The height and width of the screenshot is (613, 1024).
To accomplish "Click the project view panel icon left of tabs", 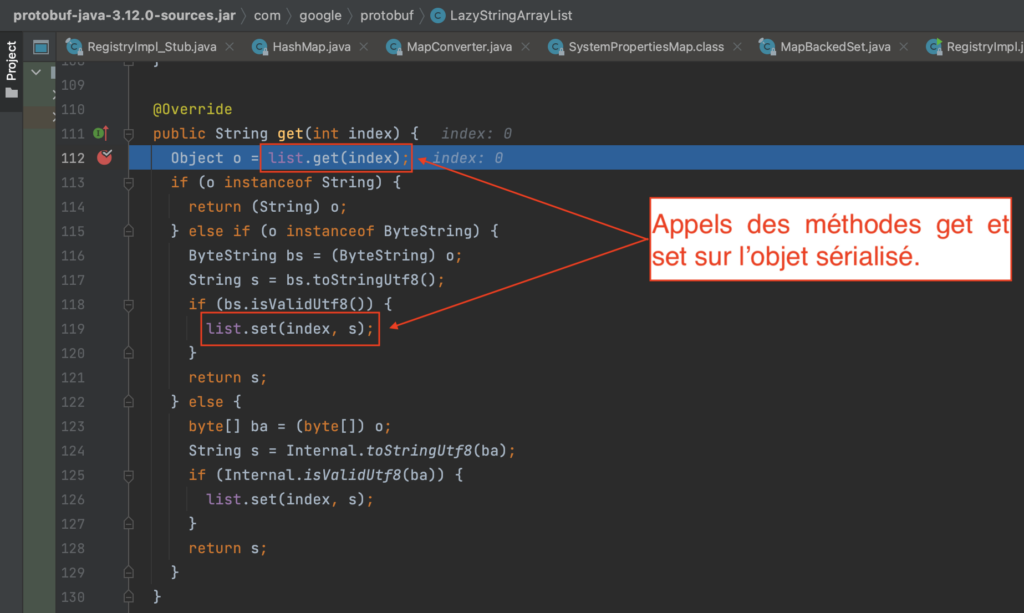I will (40, 47).
